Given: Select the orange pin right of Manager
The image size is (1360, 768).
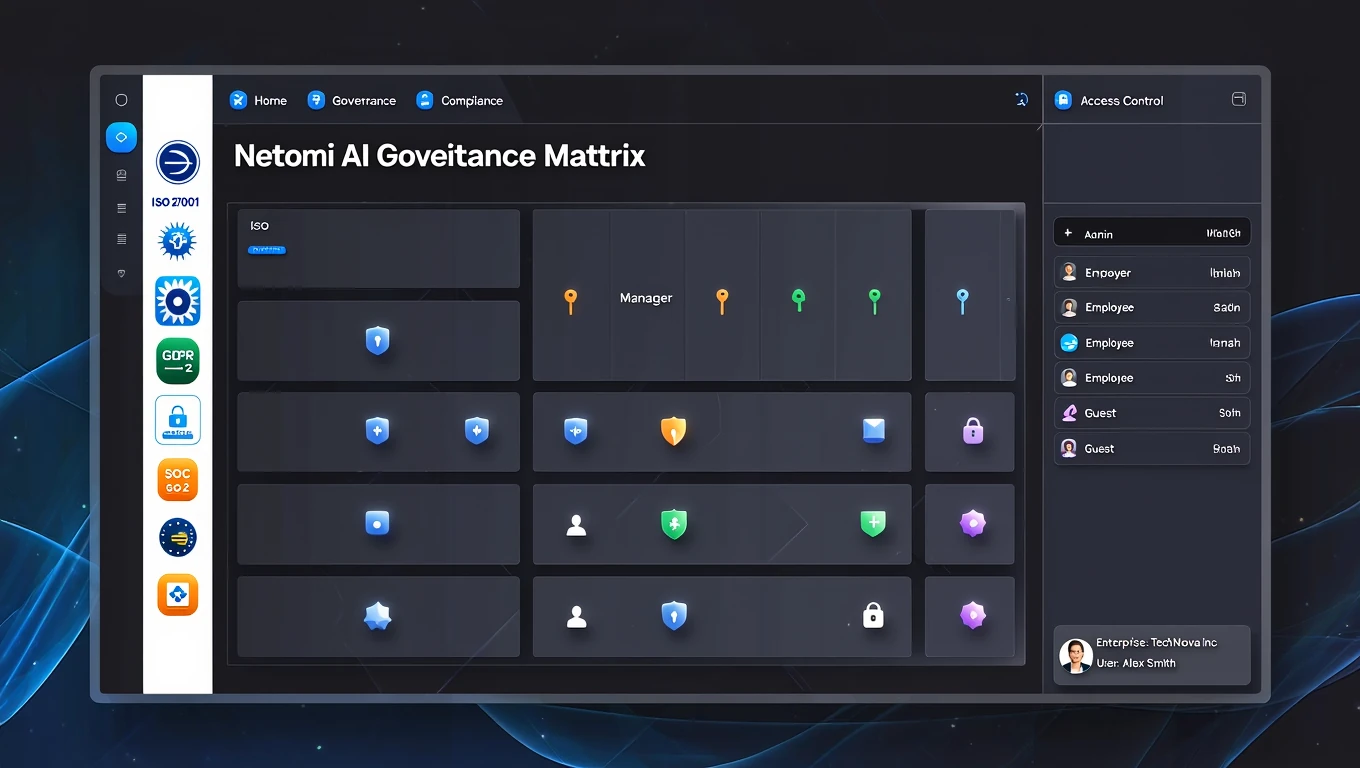Looking at the screenshot, I should (722, 300).
